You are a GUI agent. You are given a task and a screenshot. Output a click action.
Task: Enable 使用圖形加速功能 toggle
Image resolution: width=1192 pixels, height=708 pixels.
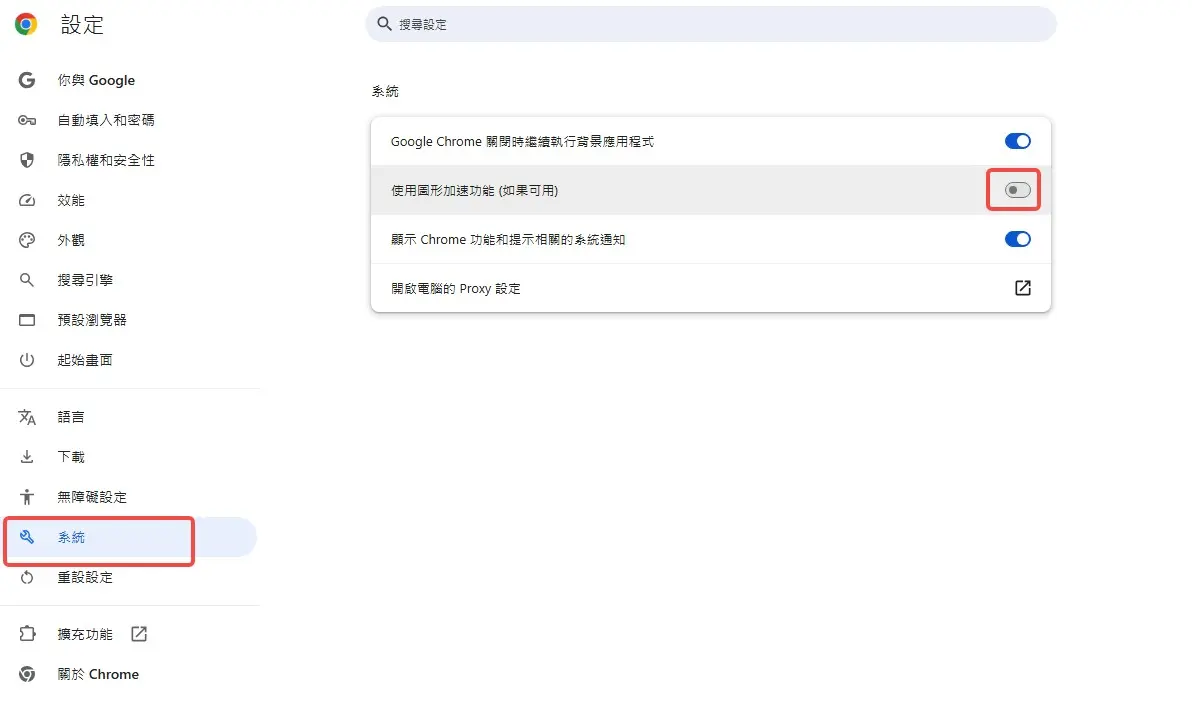click(x=1017, y=190)
